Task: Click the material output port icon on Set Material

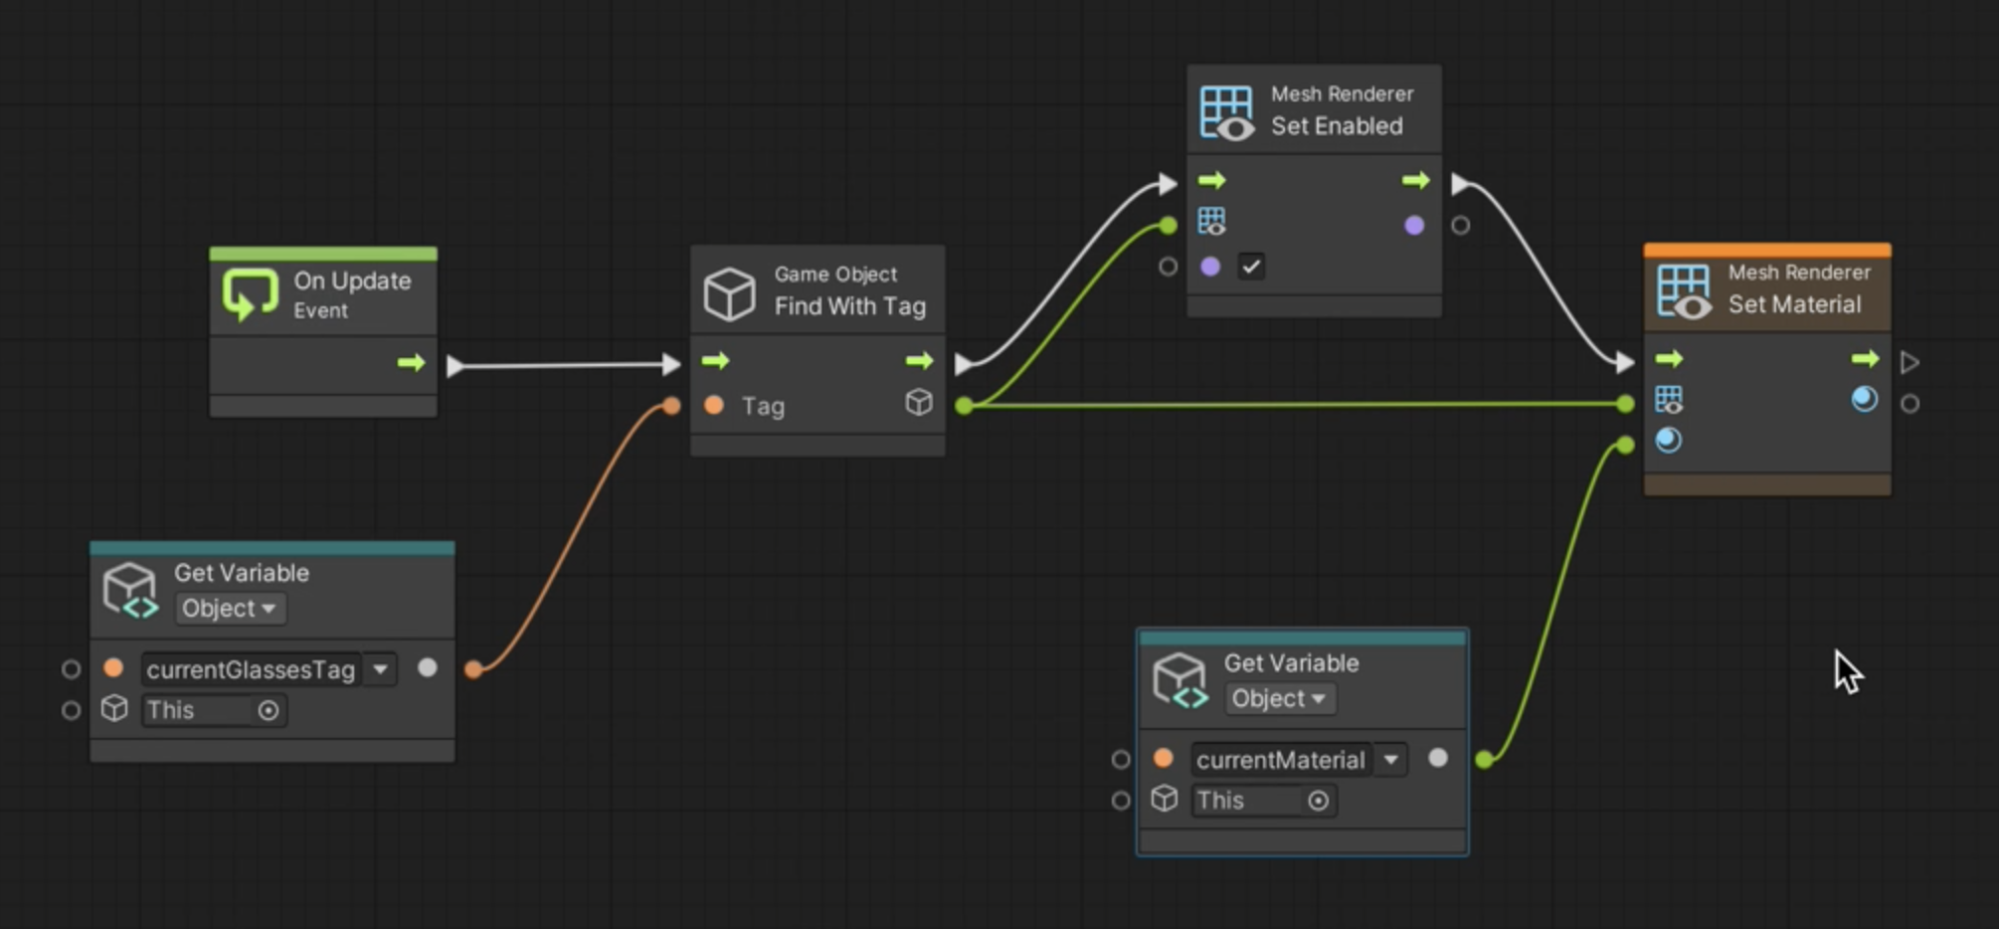Action: coord(1864,400)
